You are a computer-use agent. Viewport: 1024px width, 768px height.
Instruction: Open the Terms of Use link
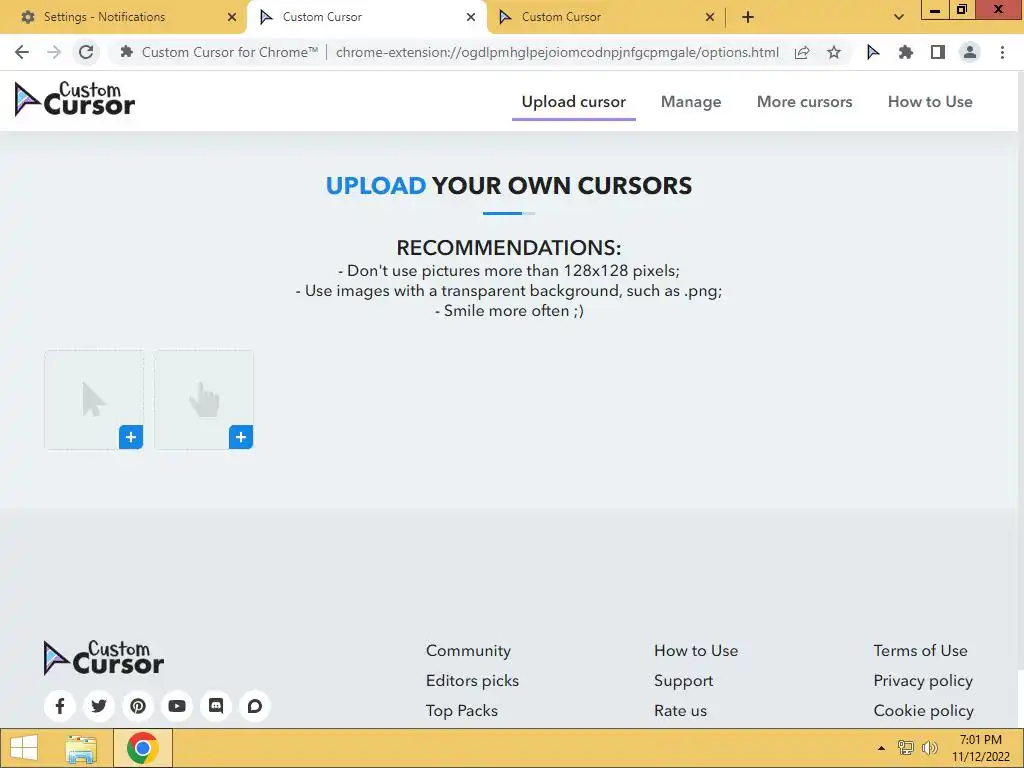920,650
